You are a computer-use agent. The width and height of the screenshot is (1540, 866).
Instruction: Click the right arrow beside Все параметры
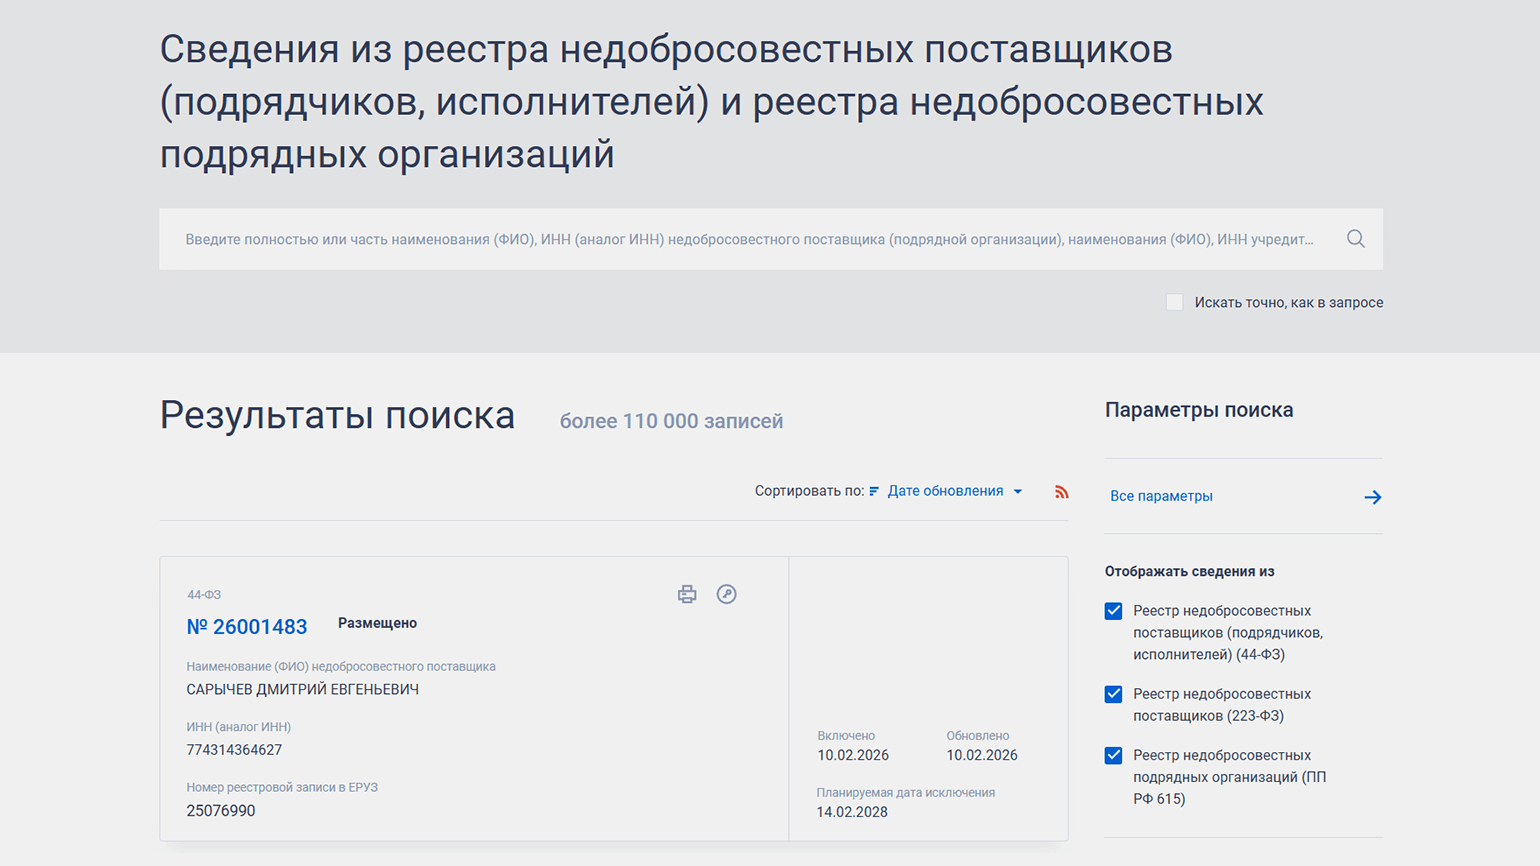click(x=1373, y=497)
